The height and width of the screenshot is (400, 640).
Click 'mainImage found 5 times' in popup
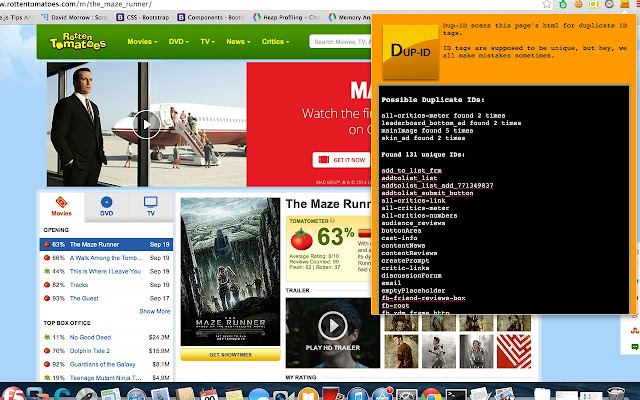coord(427,131)
